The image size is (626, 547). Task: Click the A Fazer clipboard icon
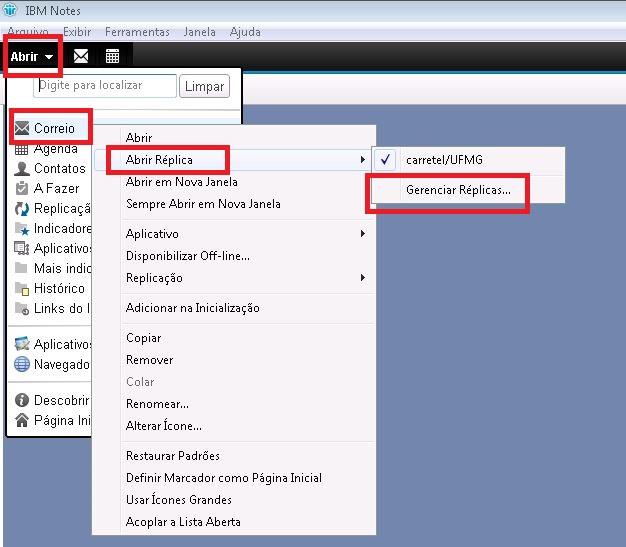coord(22,188)
